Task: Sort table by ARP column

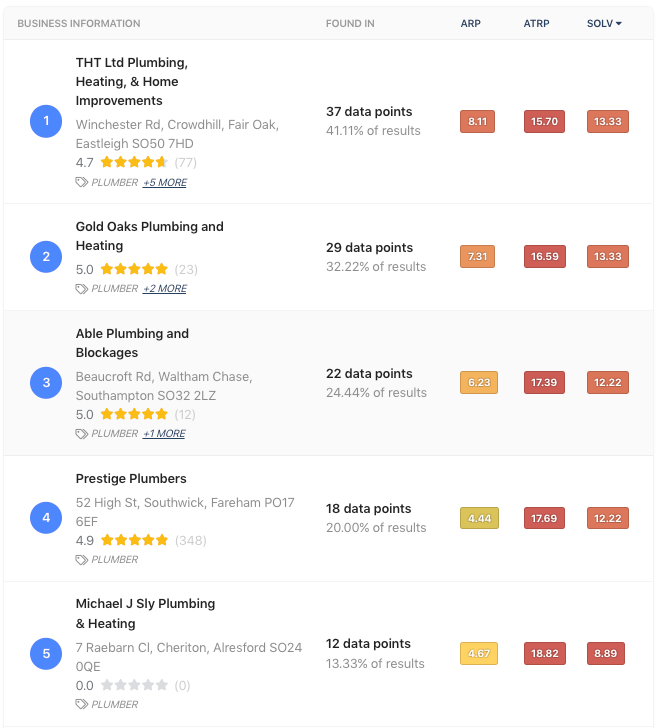Action: click(x=470, y=23)
